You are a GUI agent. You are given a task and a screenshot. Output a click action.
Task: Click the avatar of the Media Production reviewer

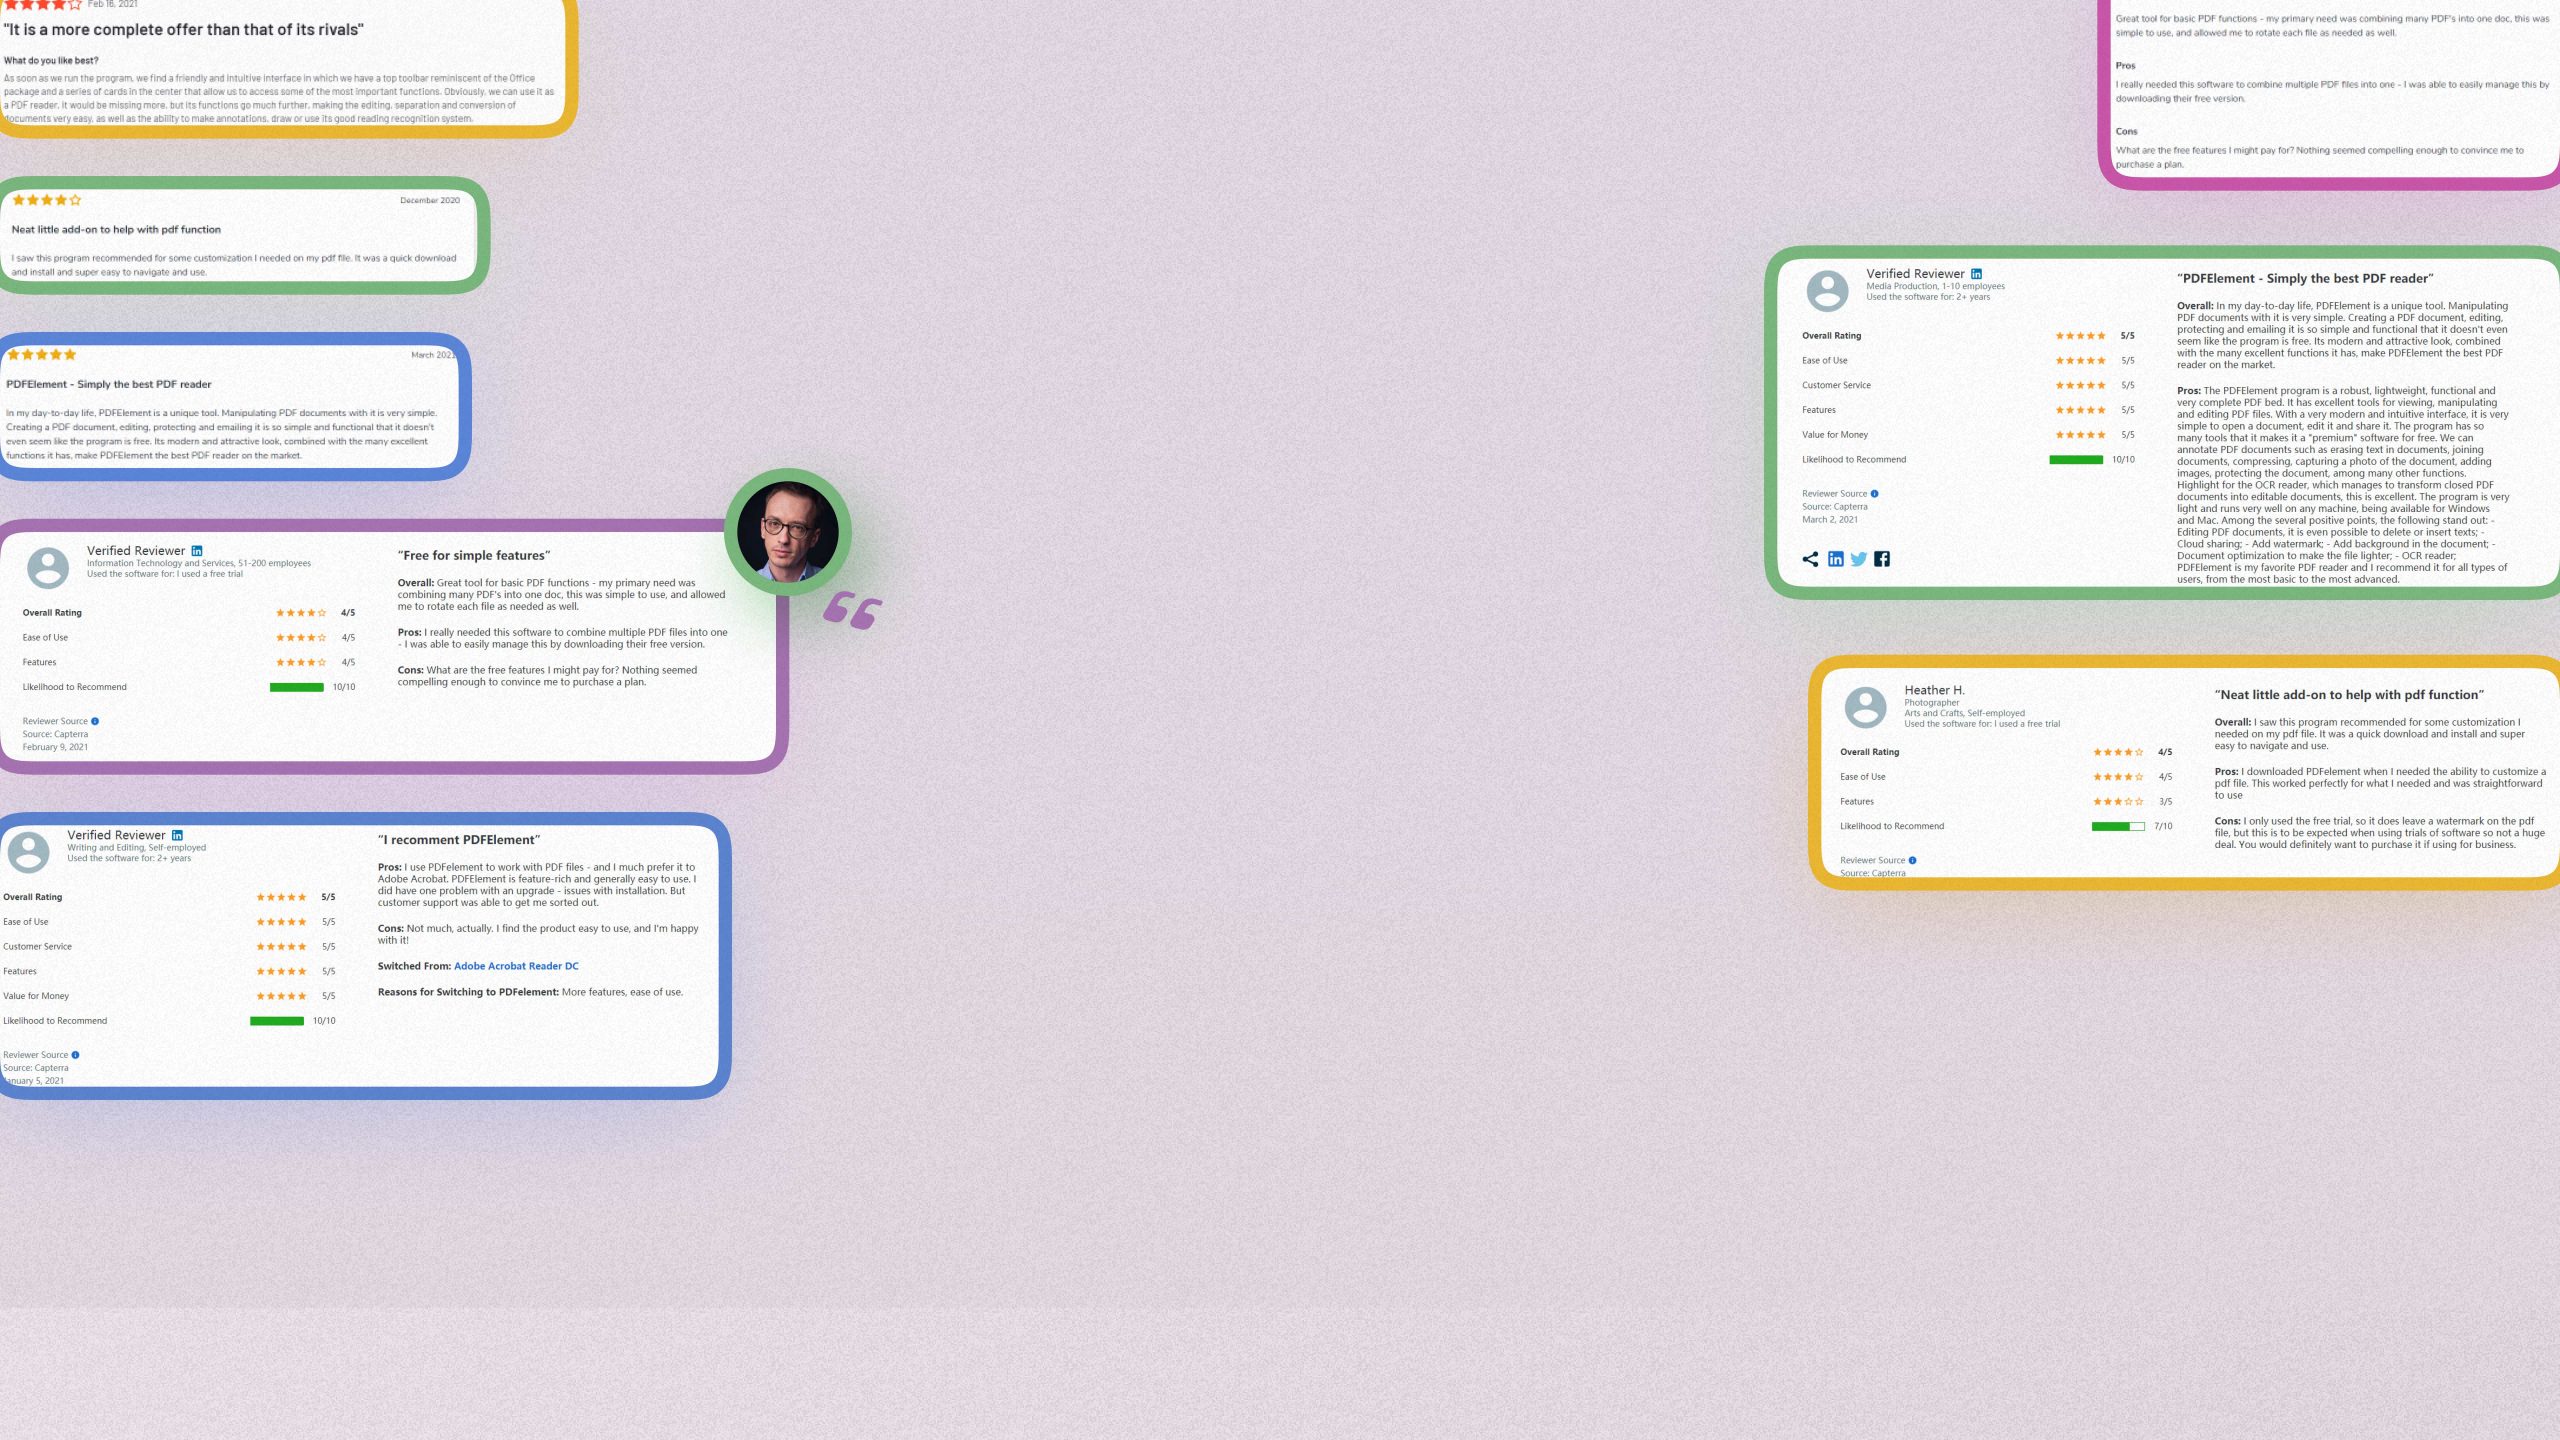tap(1827, 291)
